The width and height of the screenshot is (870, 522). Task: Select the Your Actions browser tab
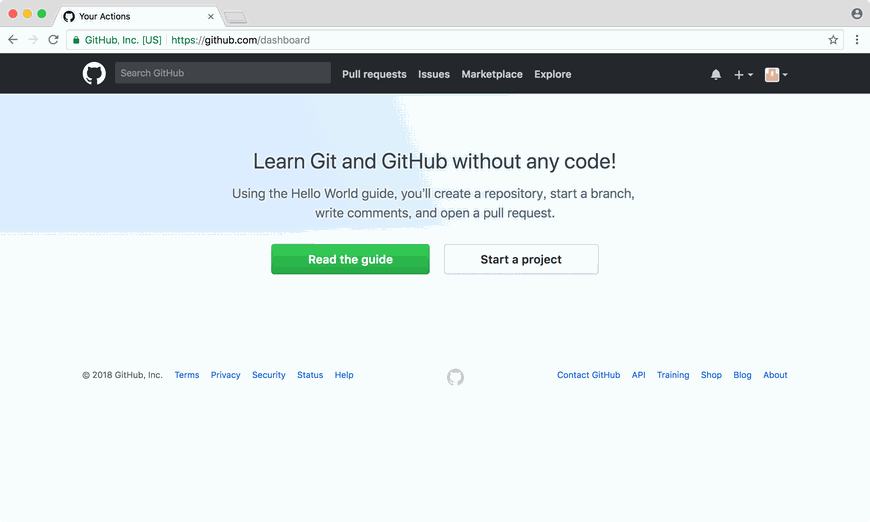[x=139, y=17]
